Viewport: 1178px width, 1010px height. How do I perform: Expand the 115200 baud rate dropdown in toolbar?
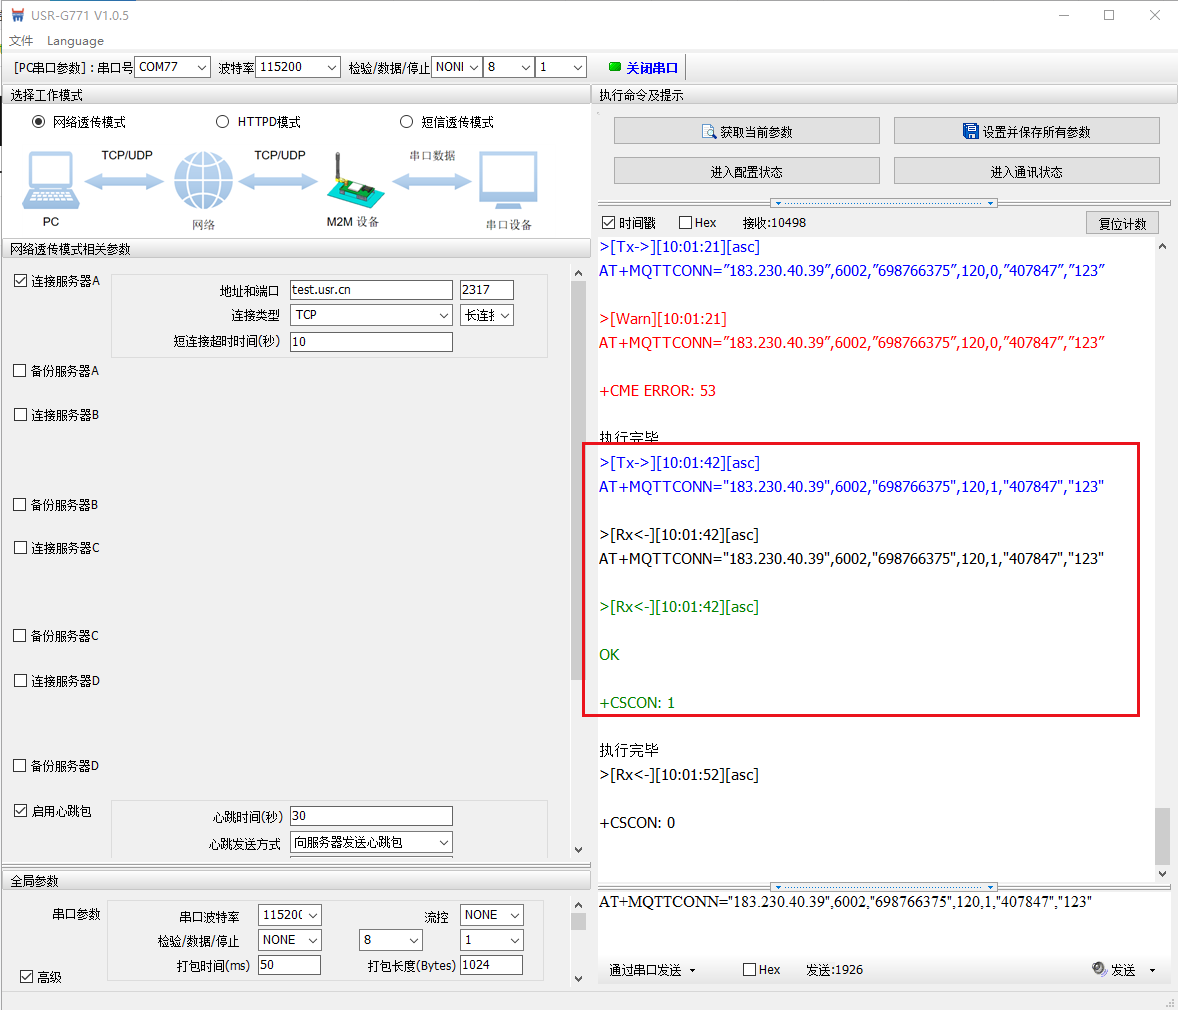click(x=332, y=67)
